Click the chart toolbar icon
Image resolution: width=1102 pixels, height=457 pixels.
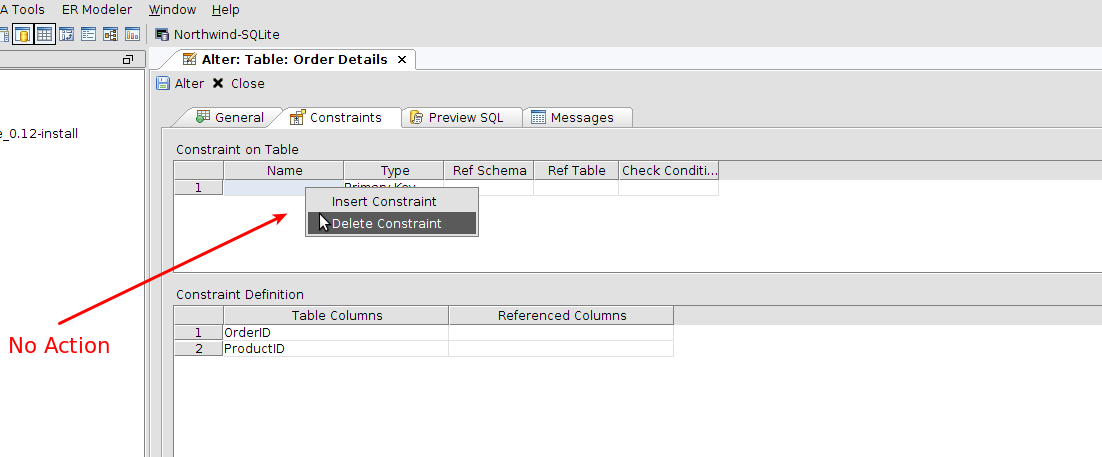pos(132,34)
